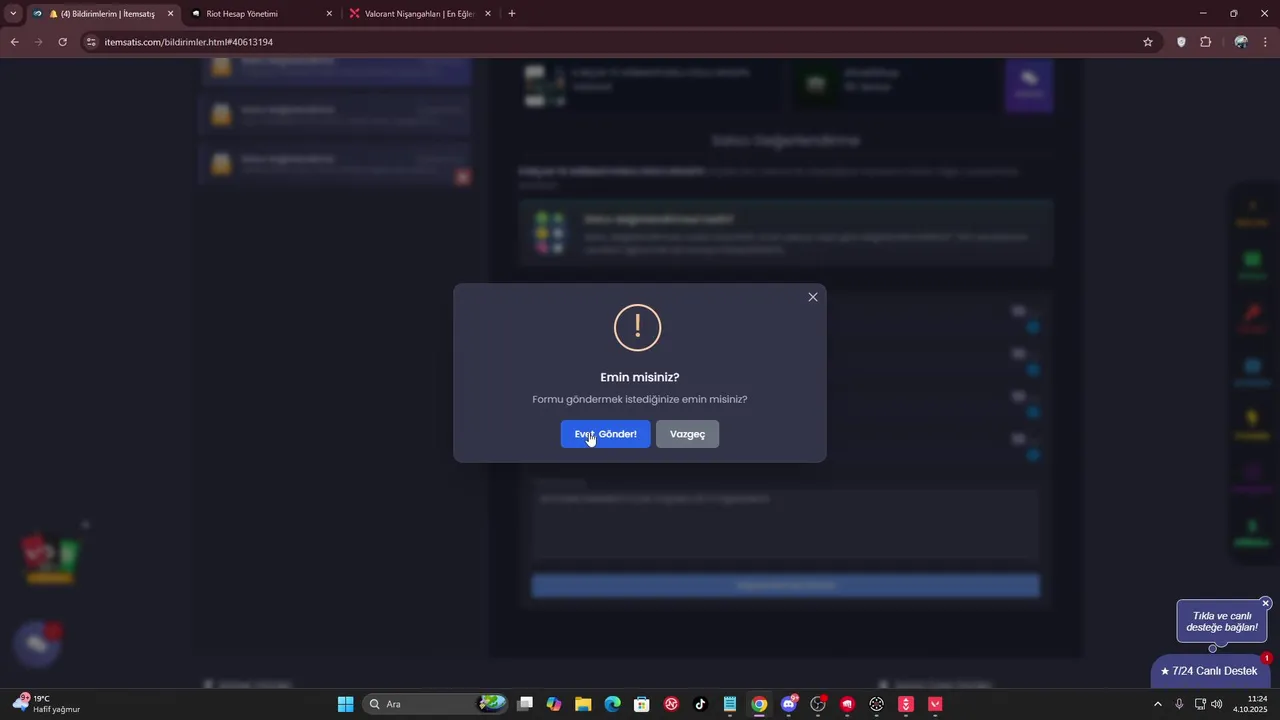Image resolution: width=1280 pixels, height=720 pixels.
Task: Open Microsoft Store from the taskbar
Action: coord(642,704)
